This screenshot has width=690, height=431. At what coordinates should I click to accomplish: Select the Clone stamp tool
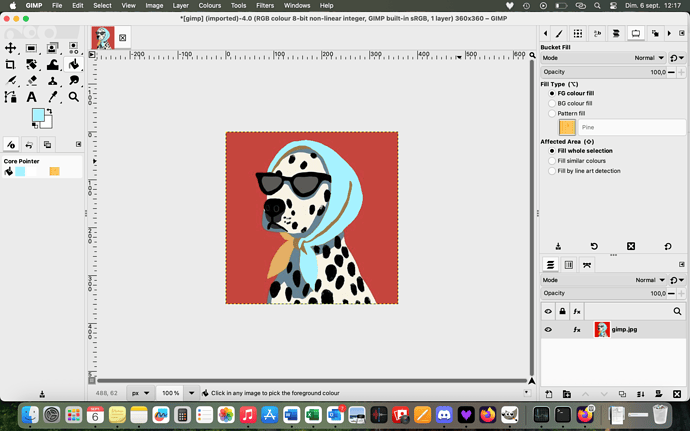[52, 81]
